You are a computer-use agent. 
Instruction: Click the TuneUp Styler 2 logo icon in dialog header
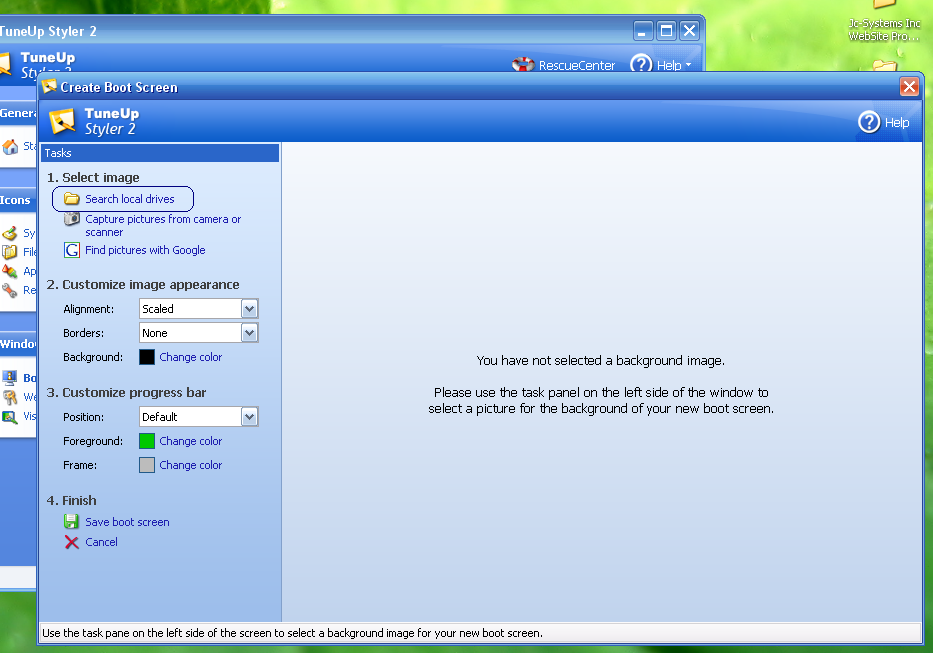pos(62,121)
